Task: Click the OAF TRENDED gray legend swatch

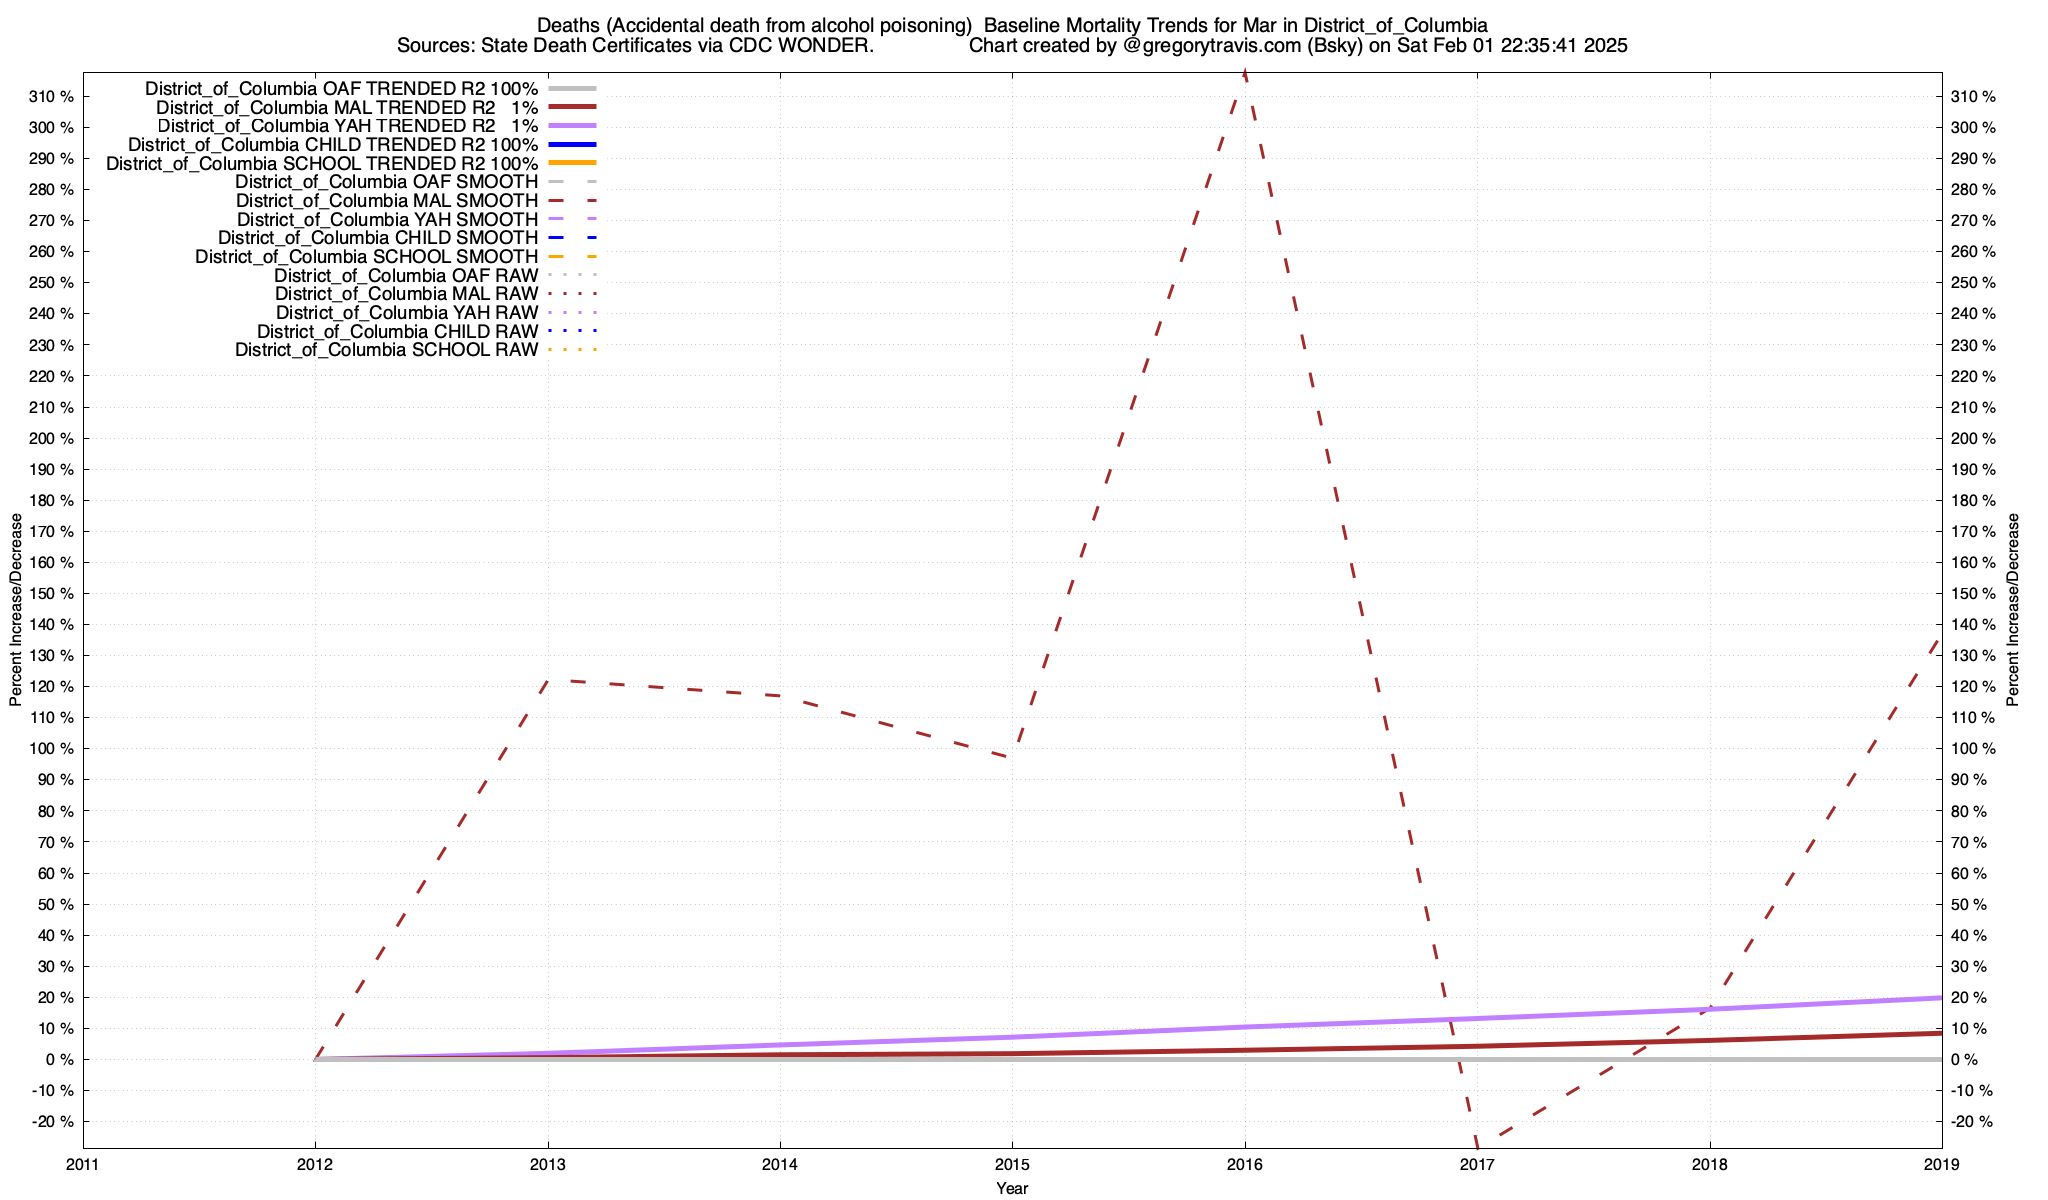Action: tap(572, 89)
